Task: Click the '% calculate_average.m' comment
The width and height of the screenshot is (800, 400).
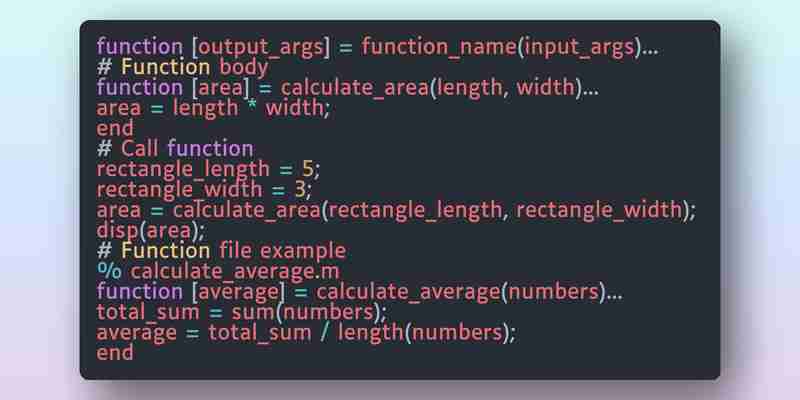Action: (218, 271)
